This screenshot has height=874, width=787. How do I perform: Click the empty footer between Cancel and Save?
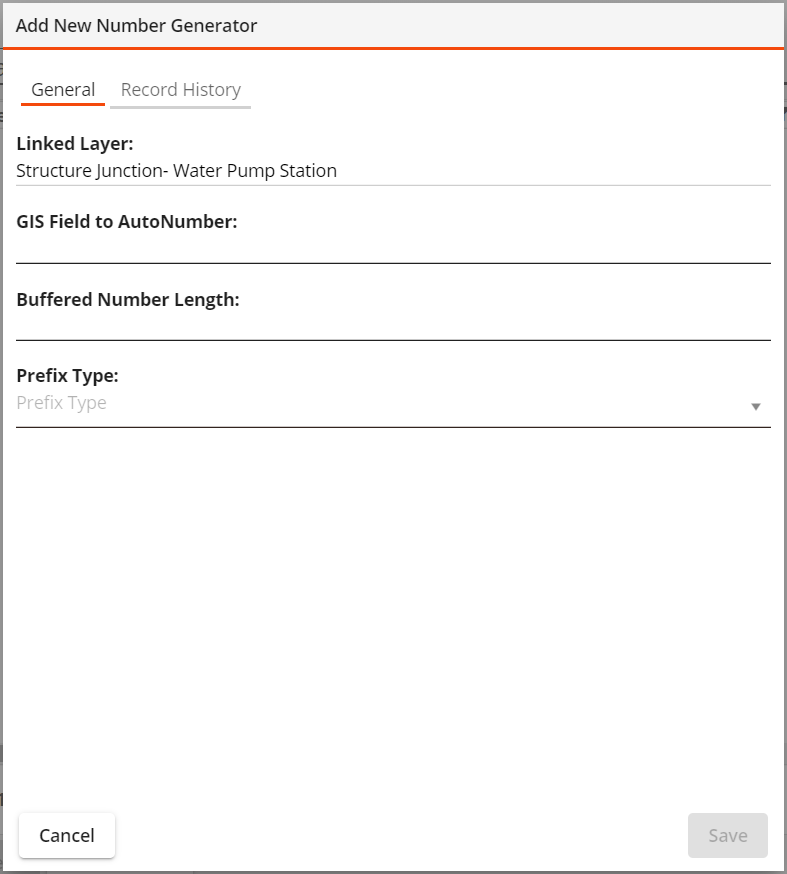401,835
